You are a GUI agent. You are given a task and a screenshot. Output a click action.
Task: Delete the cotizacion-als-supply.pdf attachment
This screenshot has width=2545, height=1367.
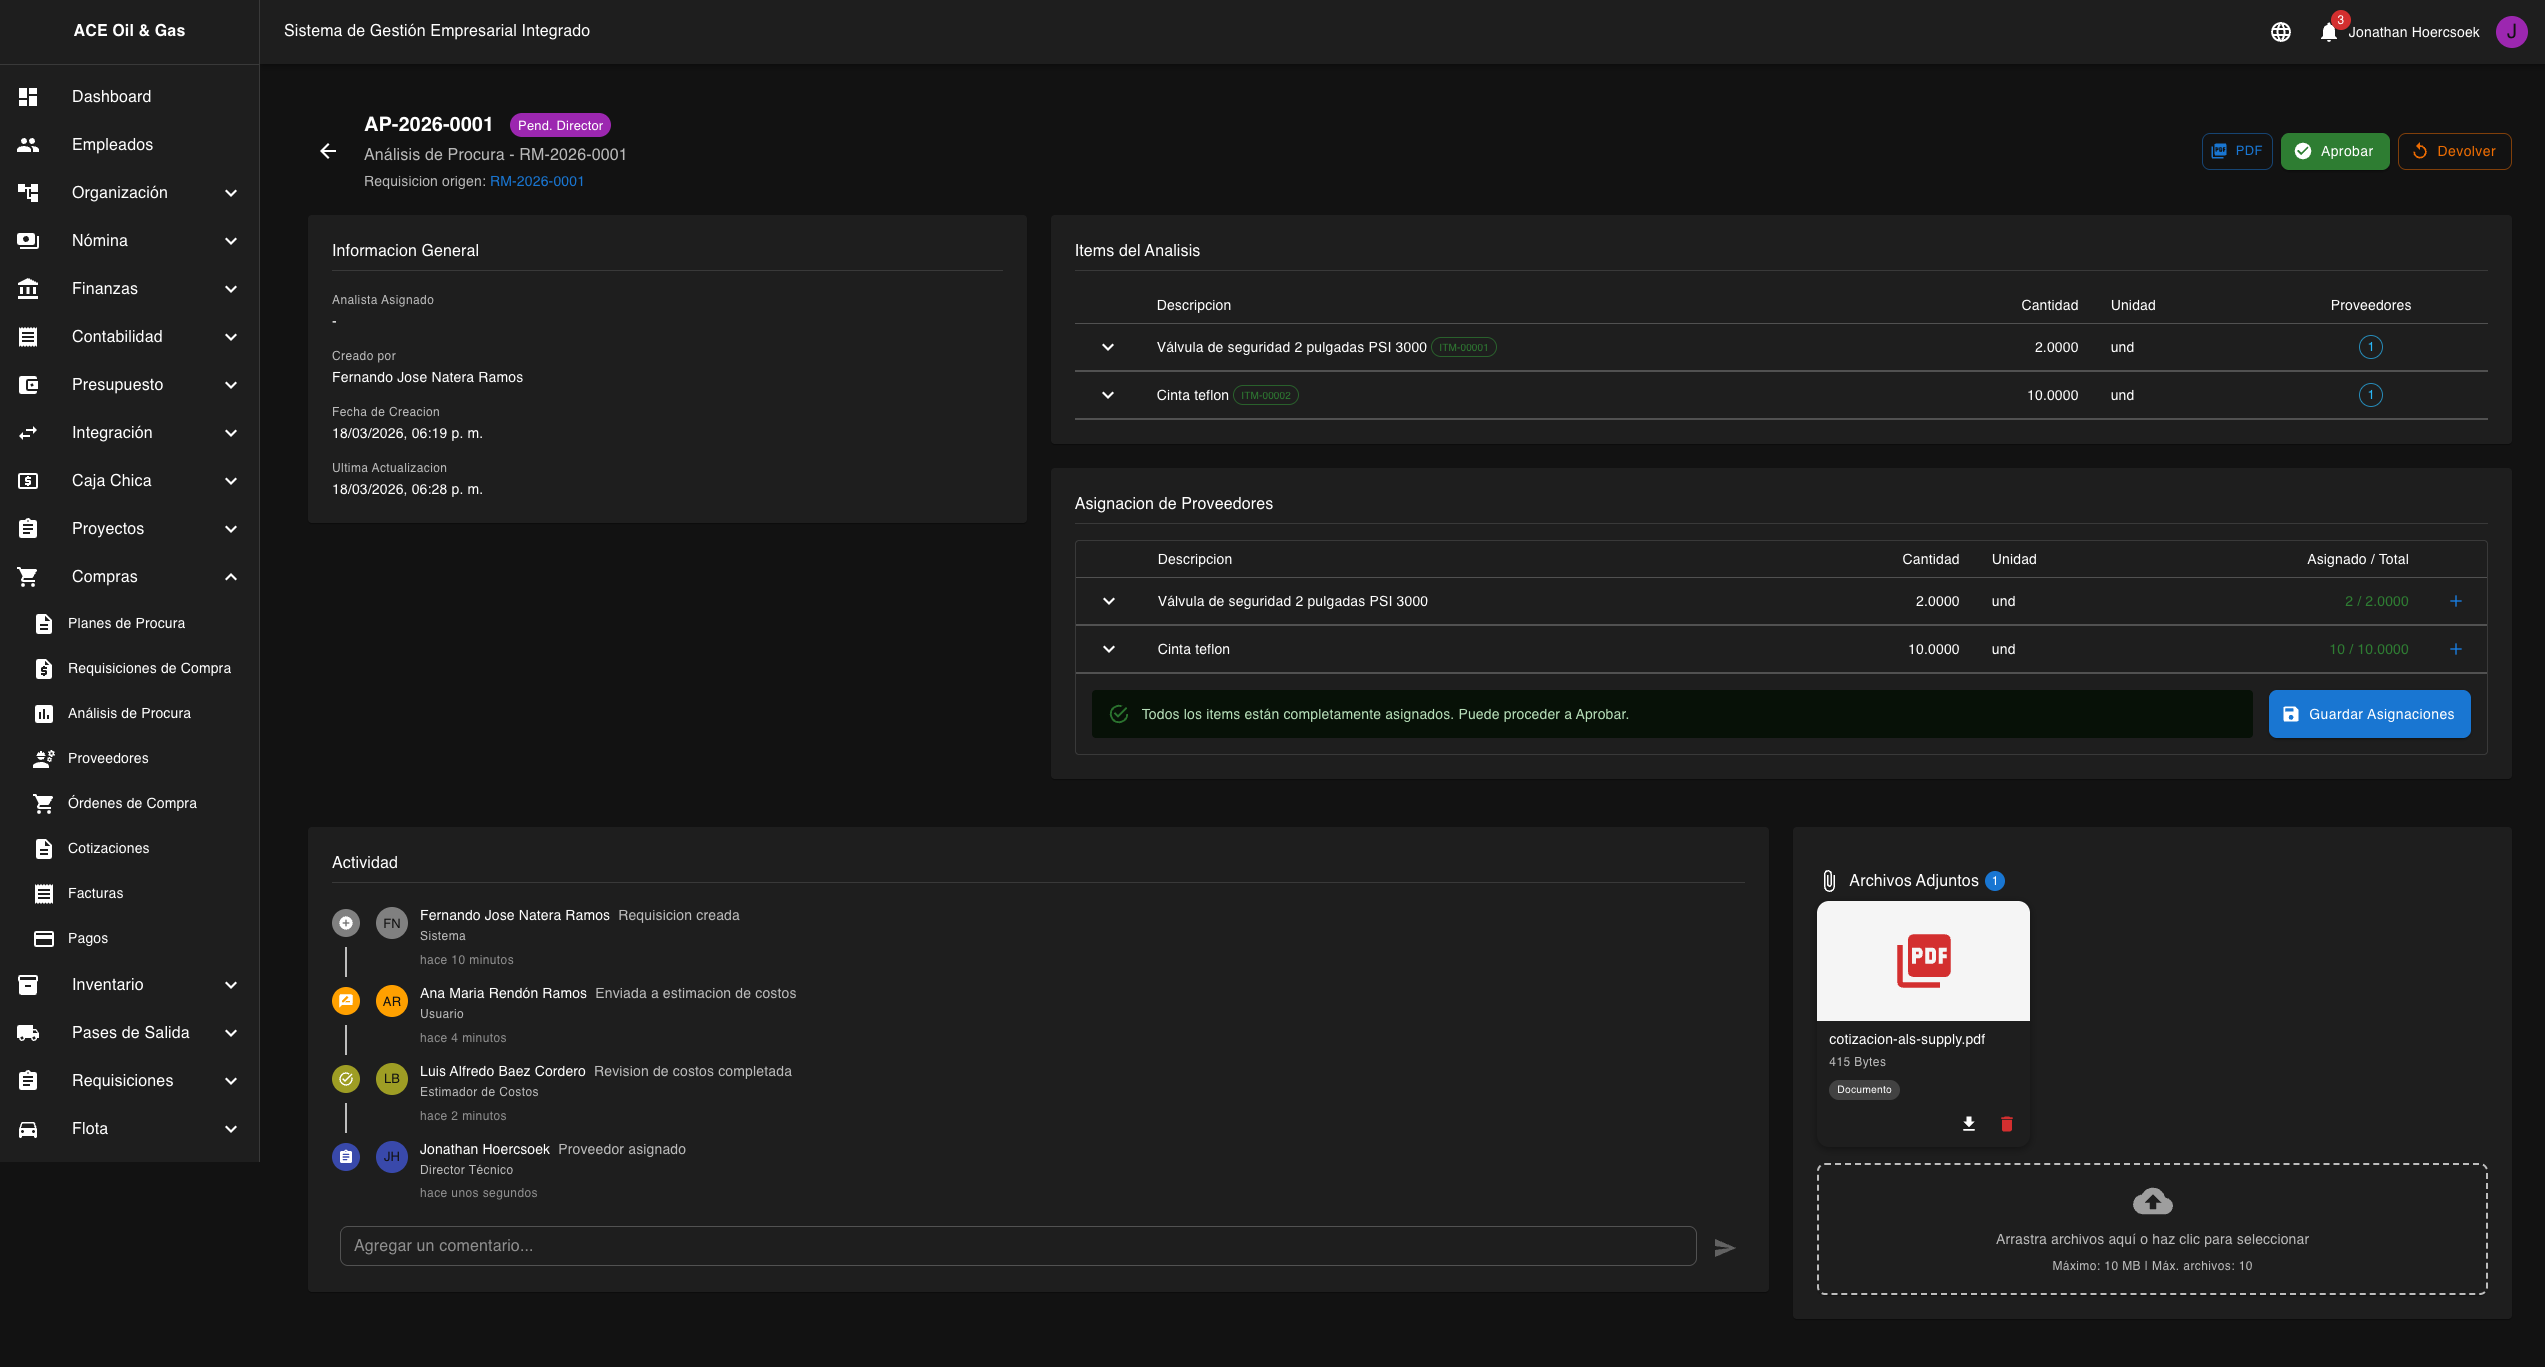pyautogui.click(x=2006, y=1124)
